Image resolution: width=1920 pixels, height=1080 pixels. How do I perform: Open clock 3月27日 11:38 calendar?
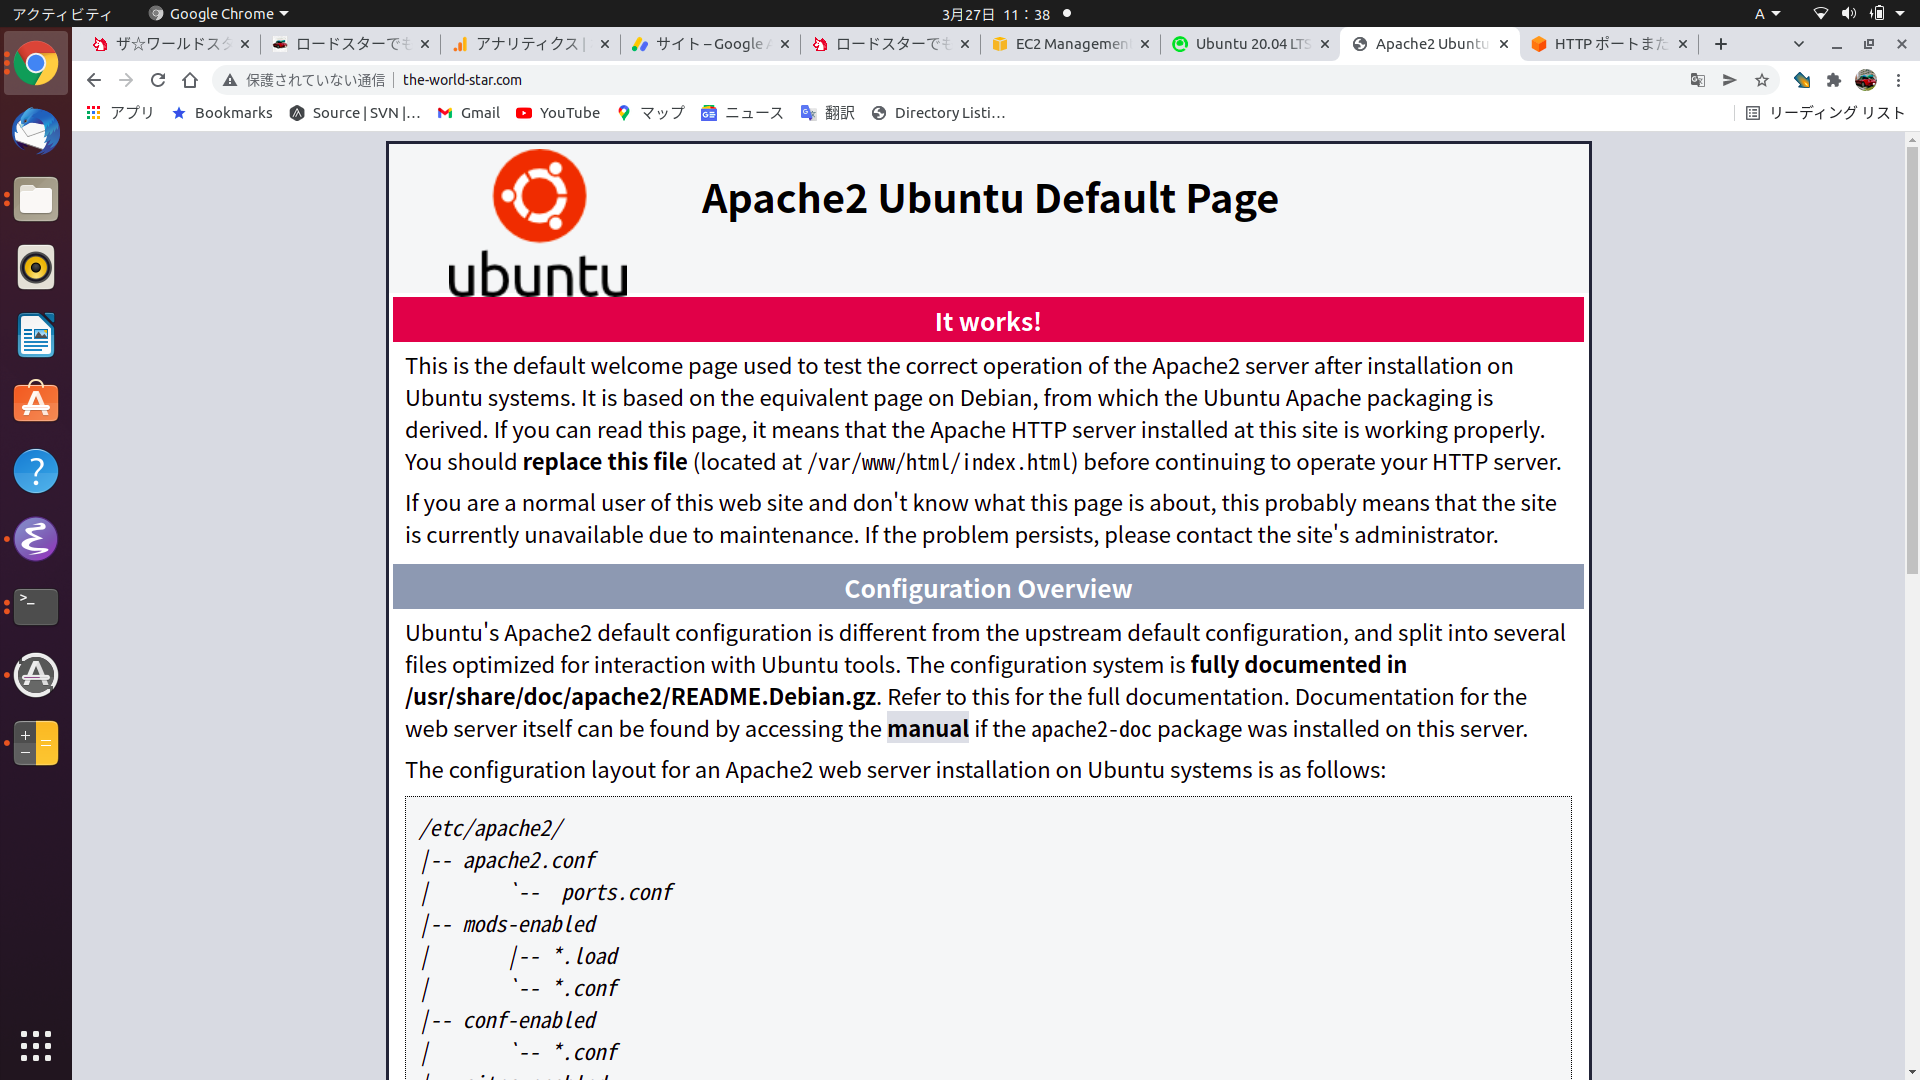pos(996,14)
